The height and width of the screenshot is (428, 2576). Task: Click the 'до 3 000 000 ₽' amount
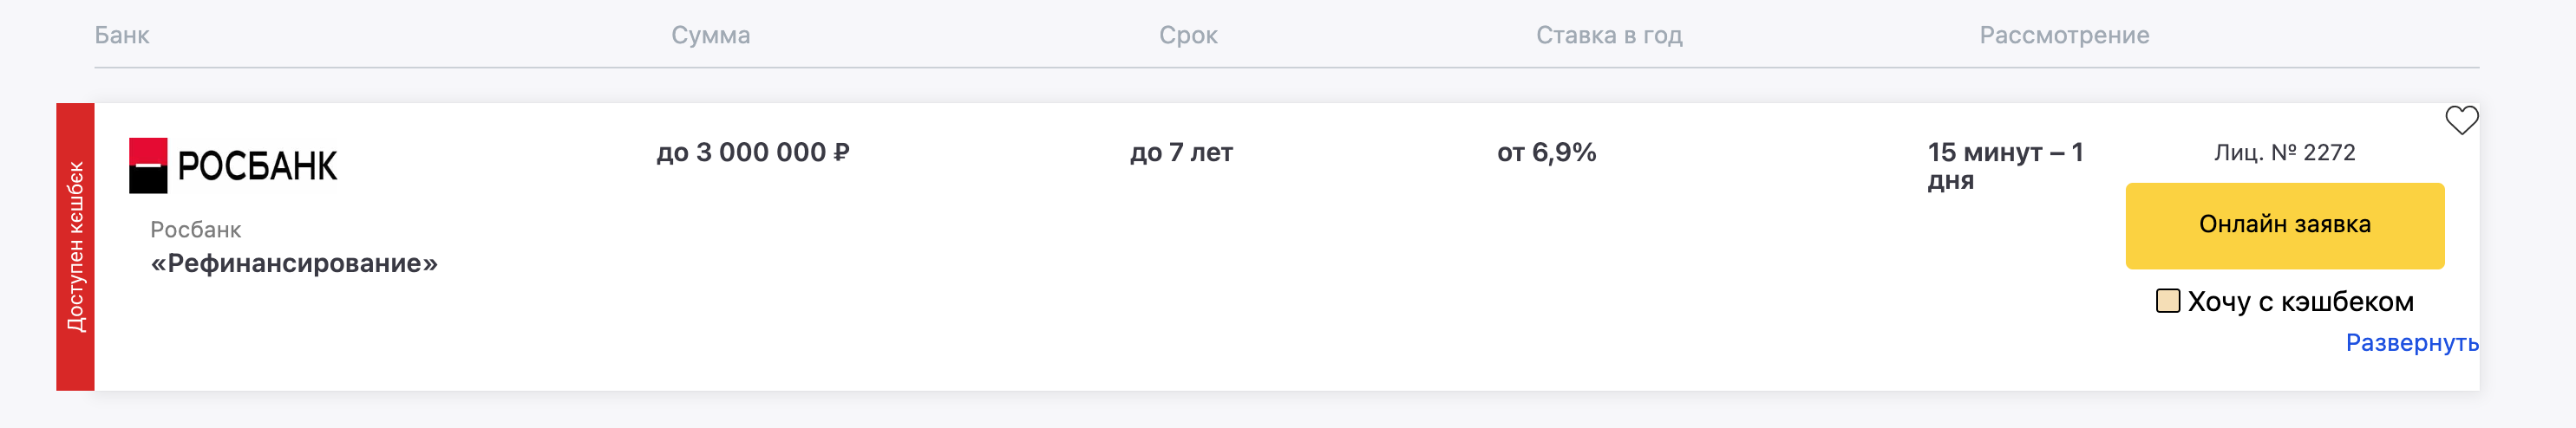[x=752, y=152]
